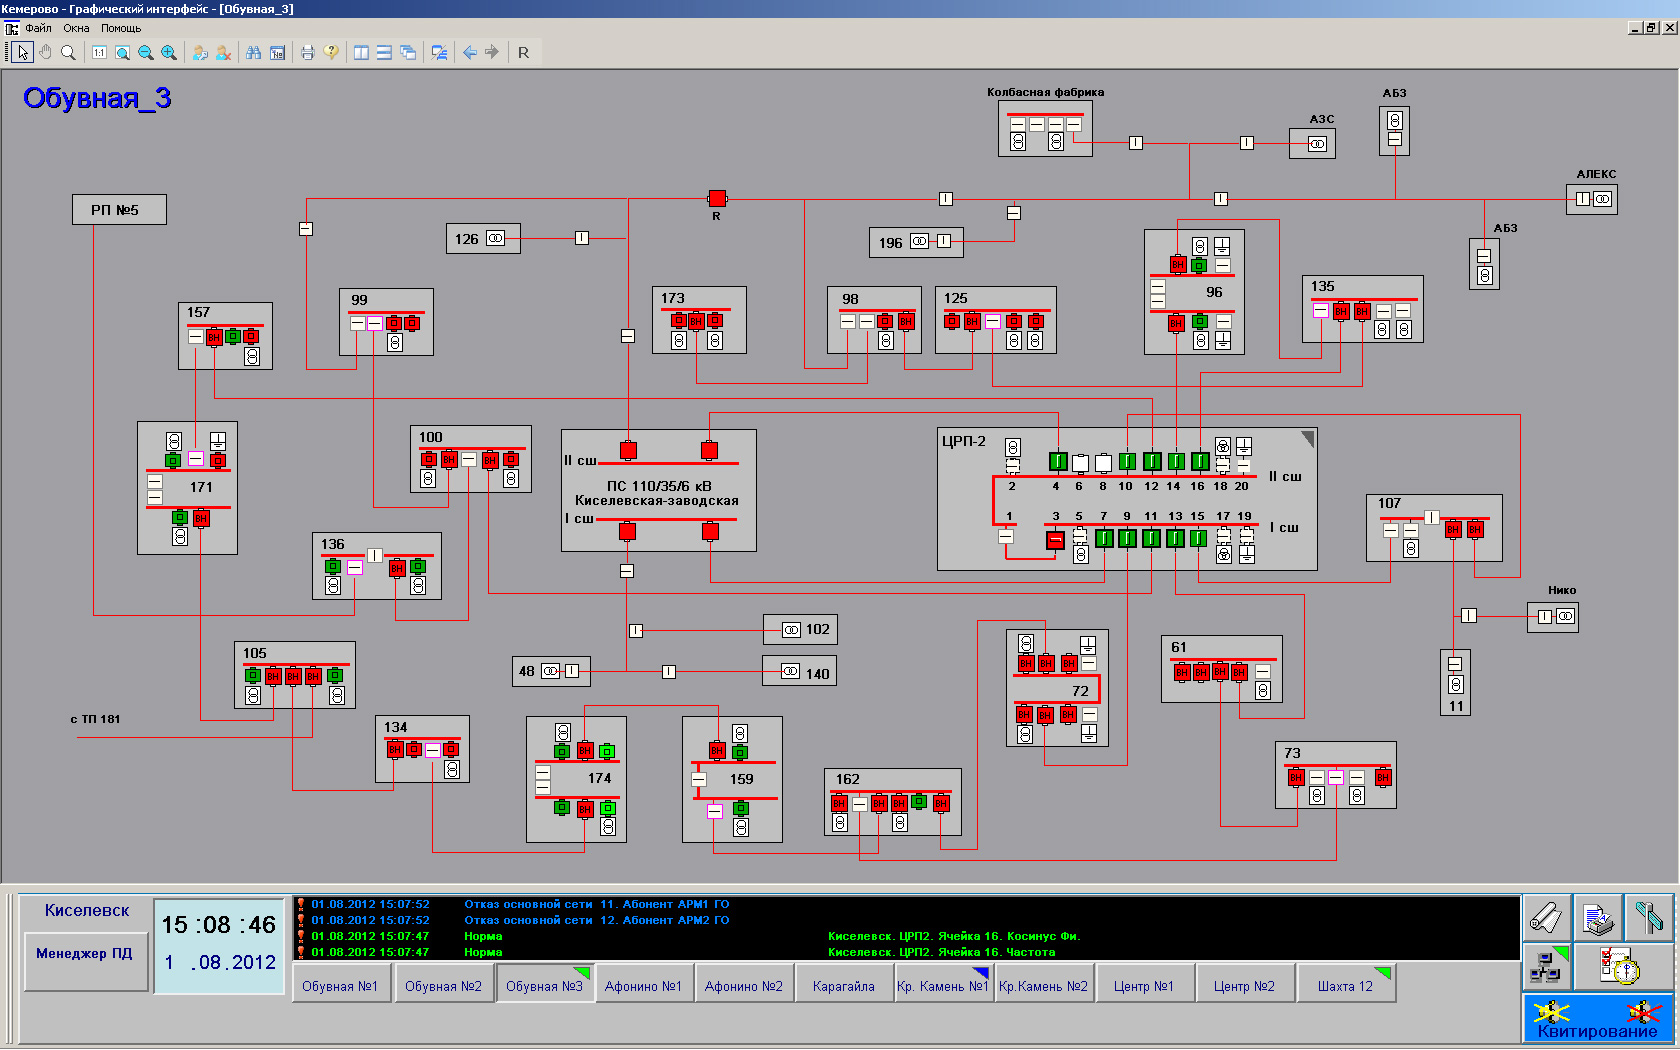
Task: Open the checklist with stopwatch icon
Action: click(1622, 967)
